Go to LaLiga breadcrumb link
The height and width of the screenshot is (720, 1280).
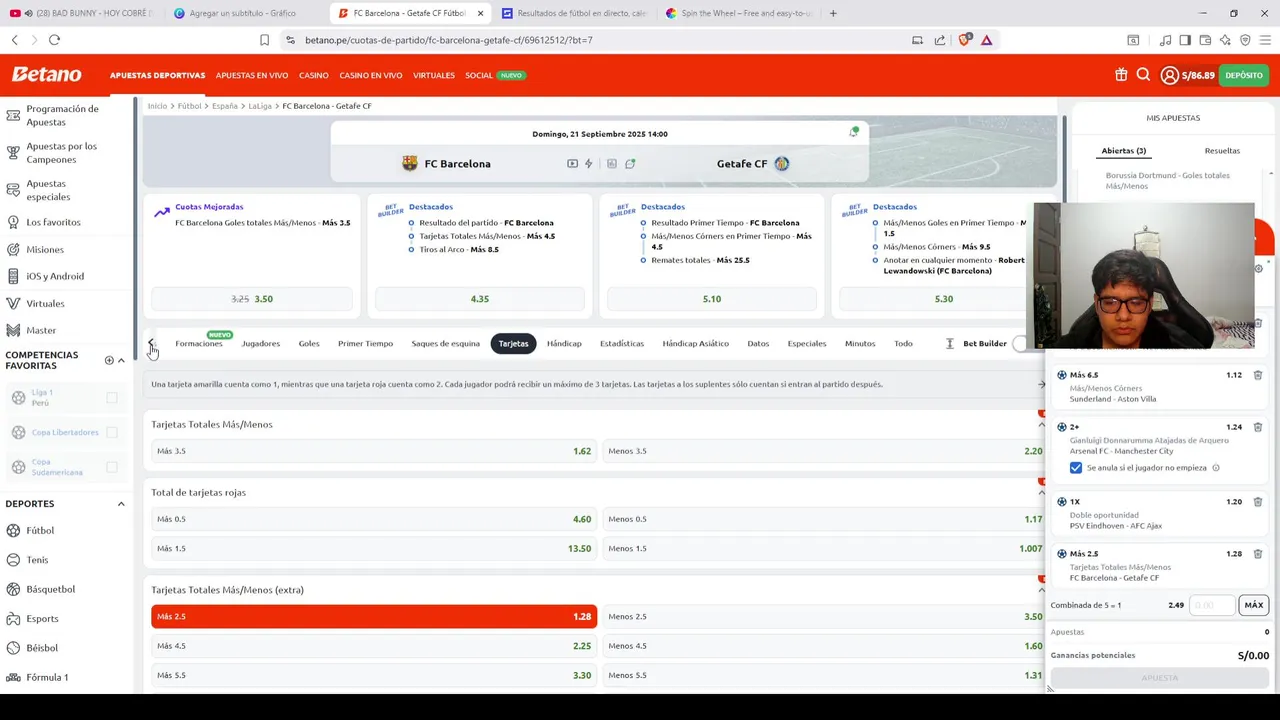(260, 106)
